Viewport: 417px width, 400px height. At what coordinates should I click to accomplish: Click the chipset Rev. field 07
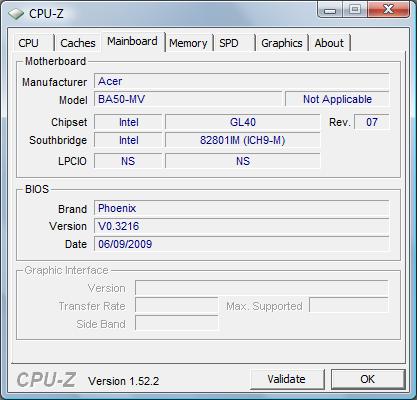point(372,122)
